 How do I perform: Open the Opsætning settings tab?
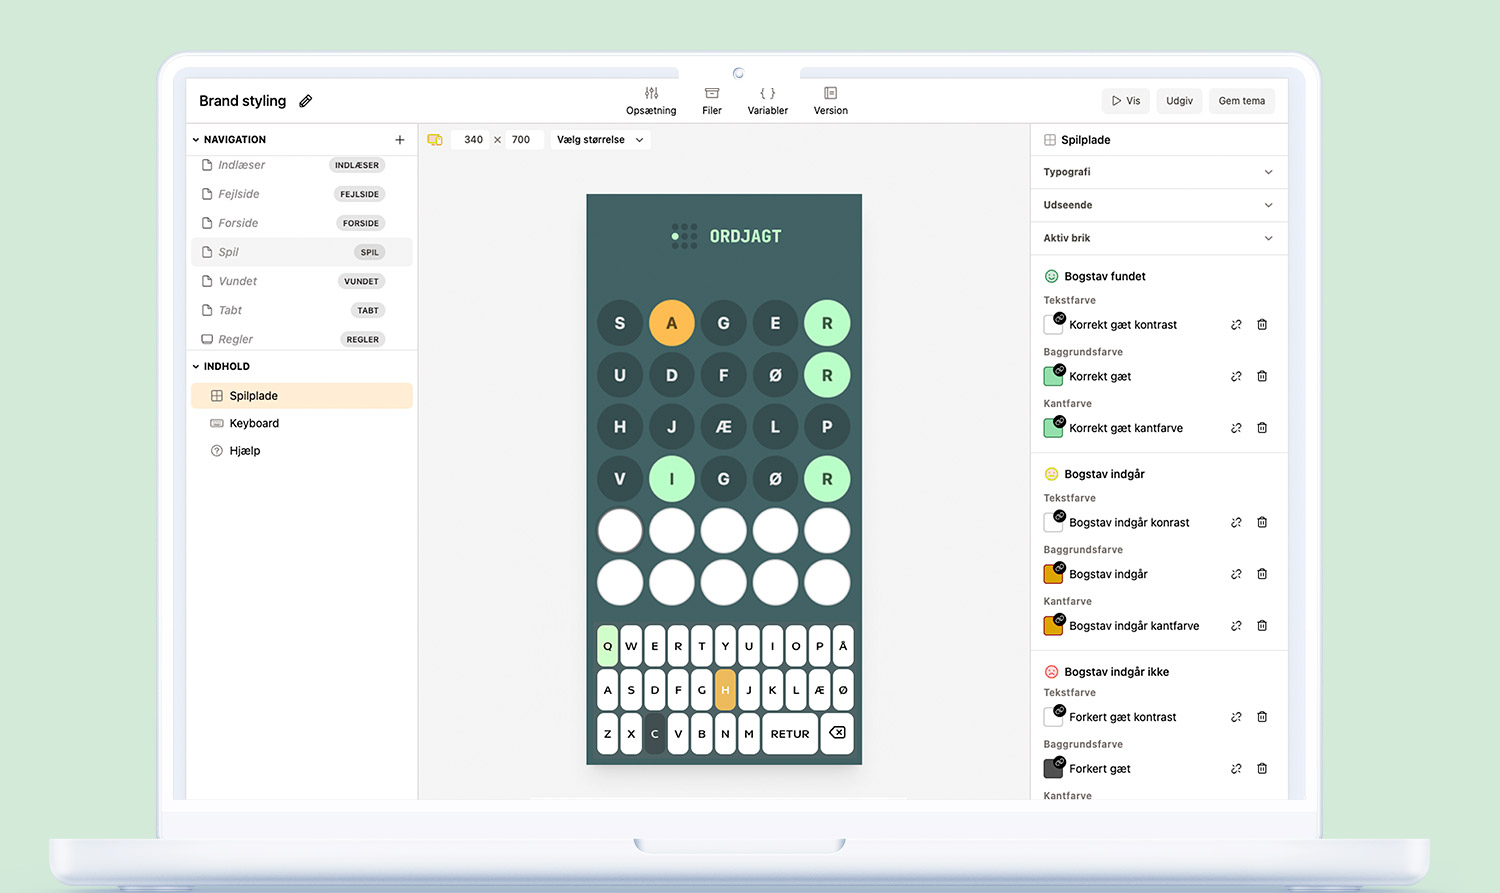point(651,101)
